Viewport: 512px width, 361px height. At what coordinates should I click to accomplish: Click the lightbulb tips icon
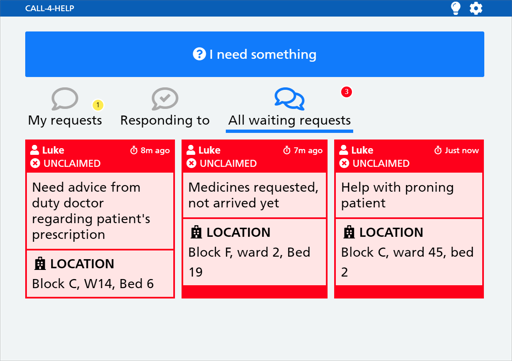(x=455, y=8)
